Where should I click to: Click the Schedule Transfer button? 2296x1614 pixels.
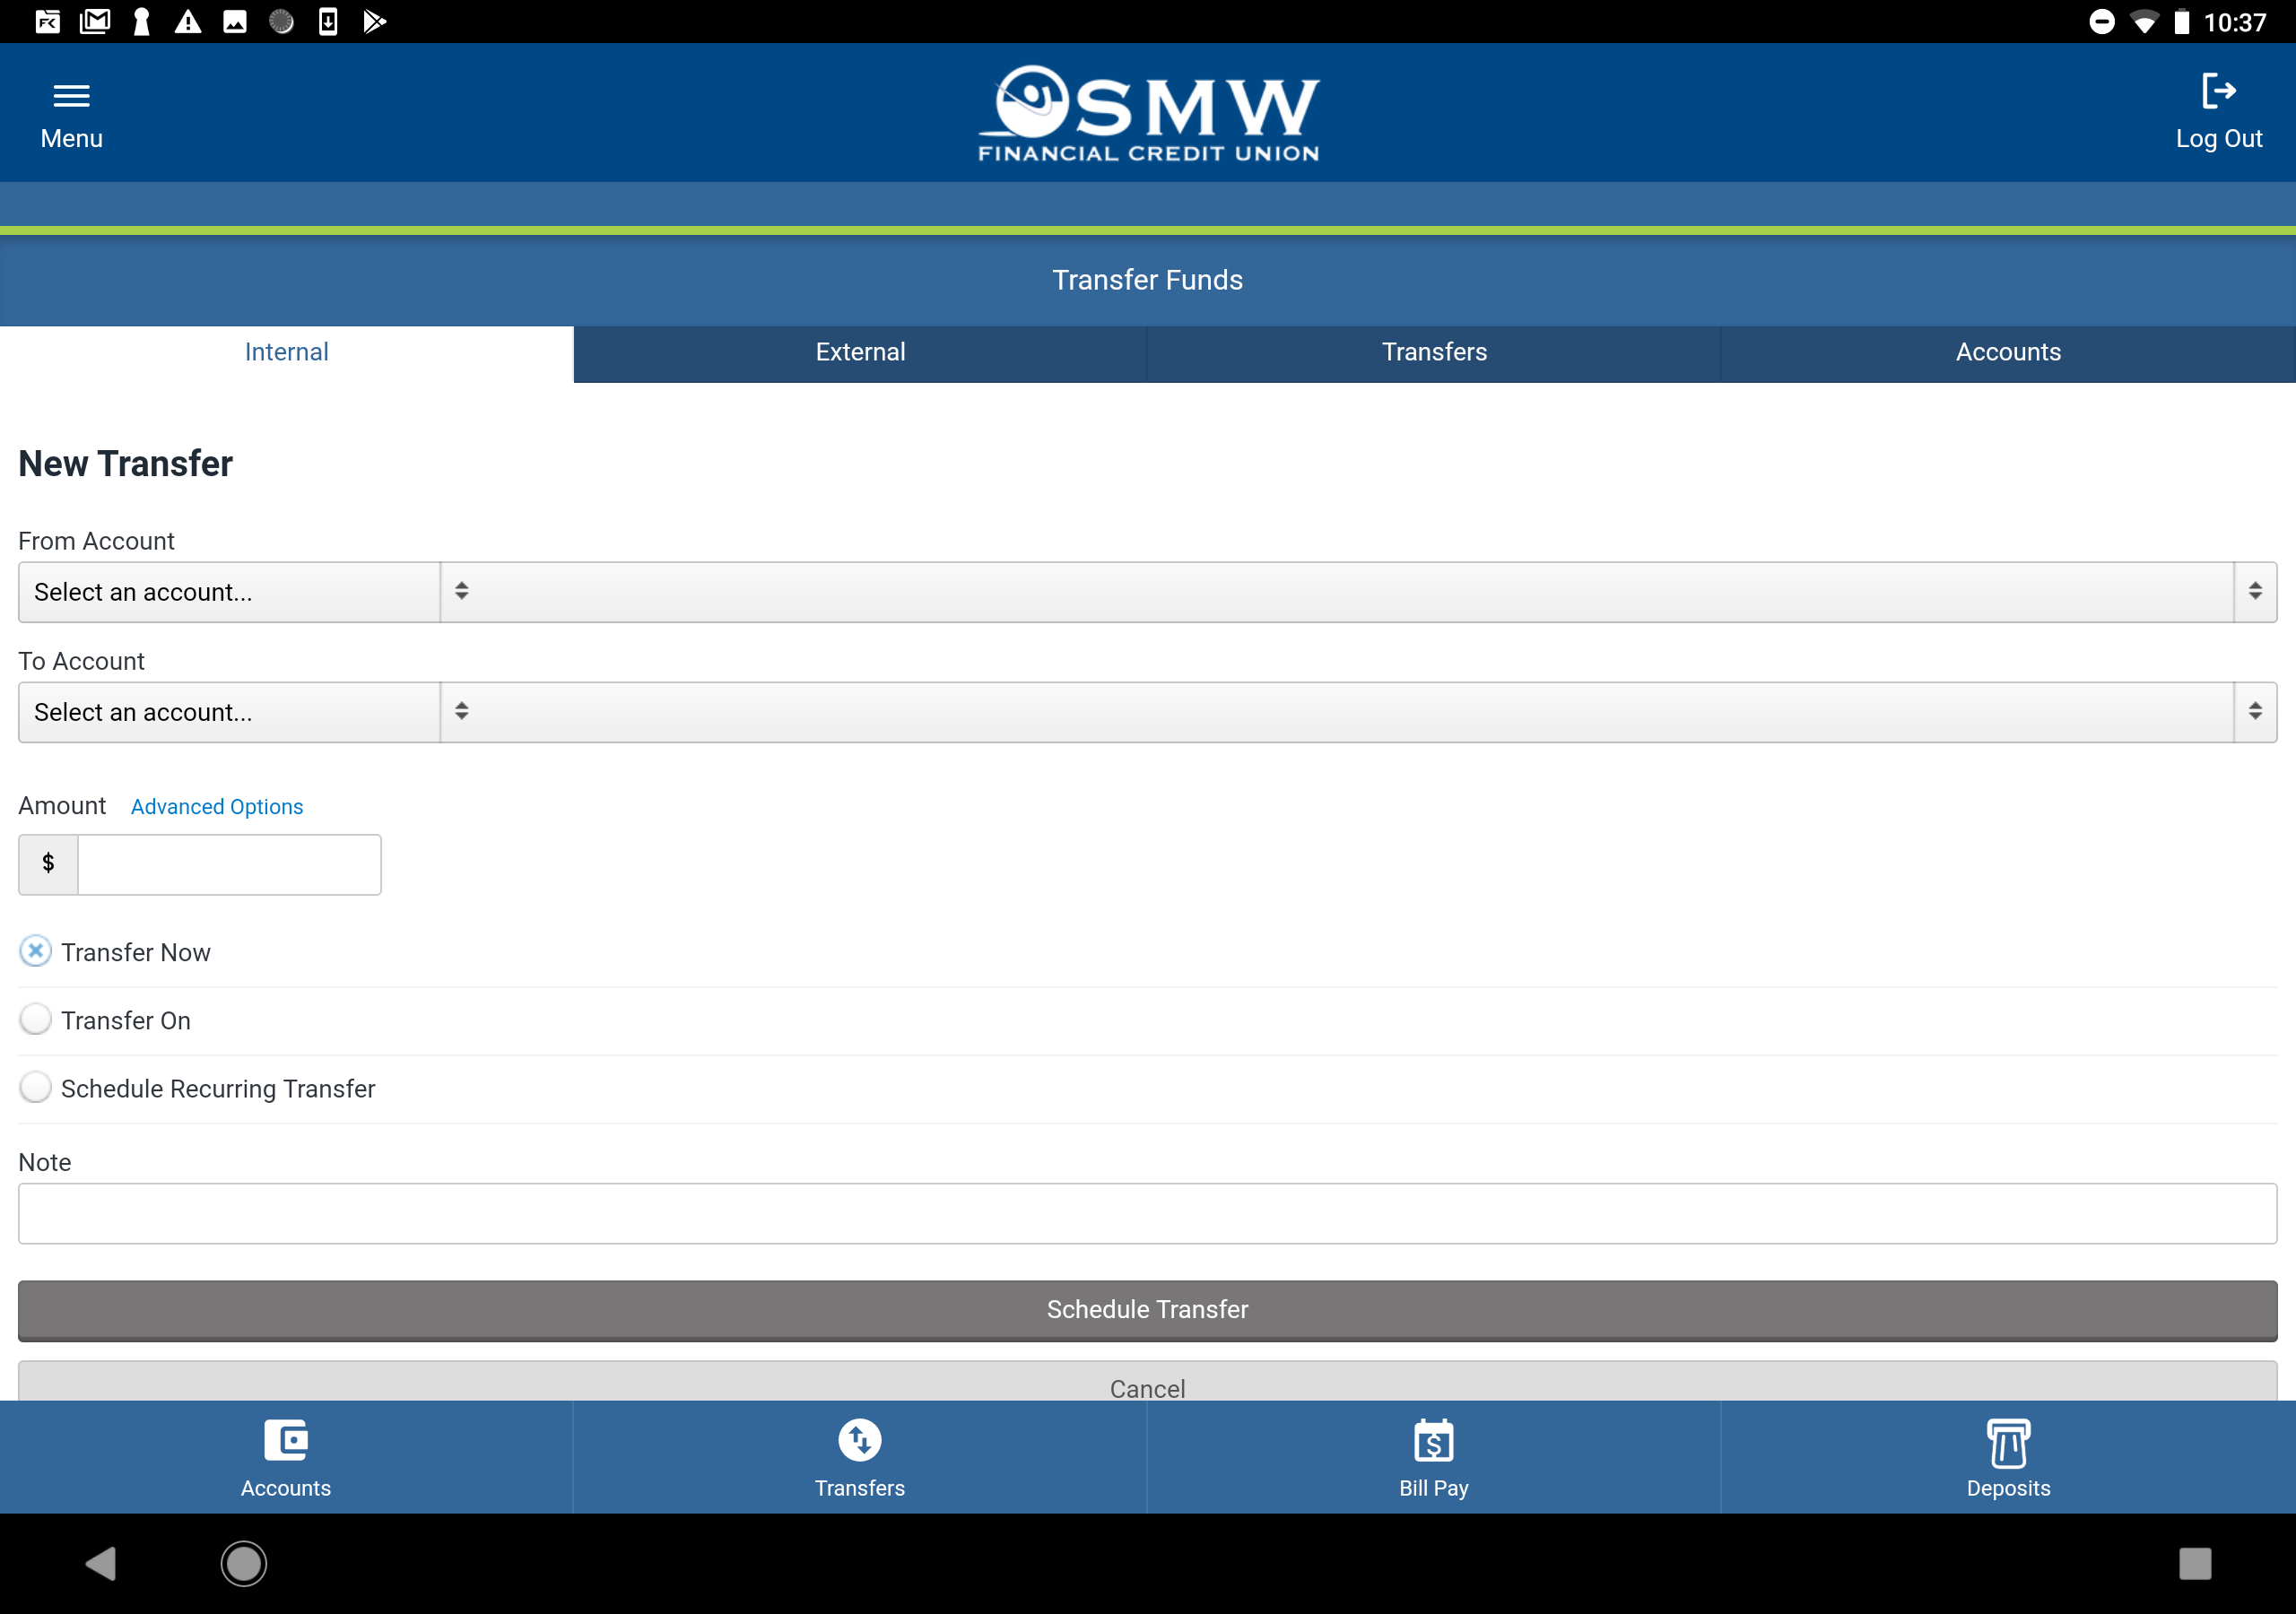[x=1148, y=1310]
